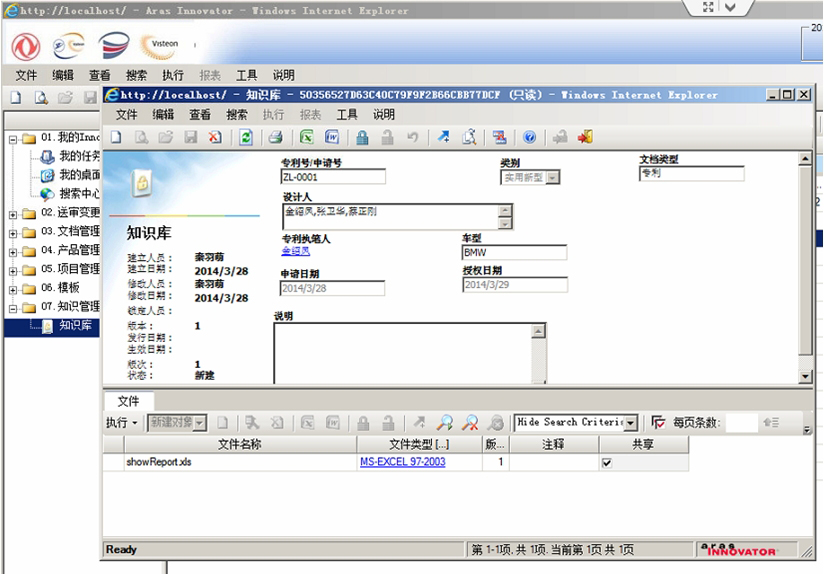Expand the 03.文档管理 folder node

pyautogui.click(x=13, y=233)
